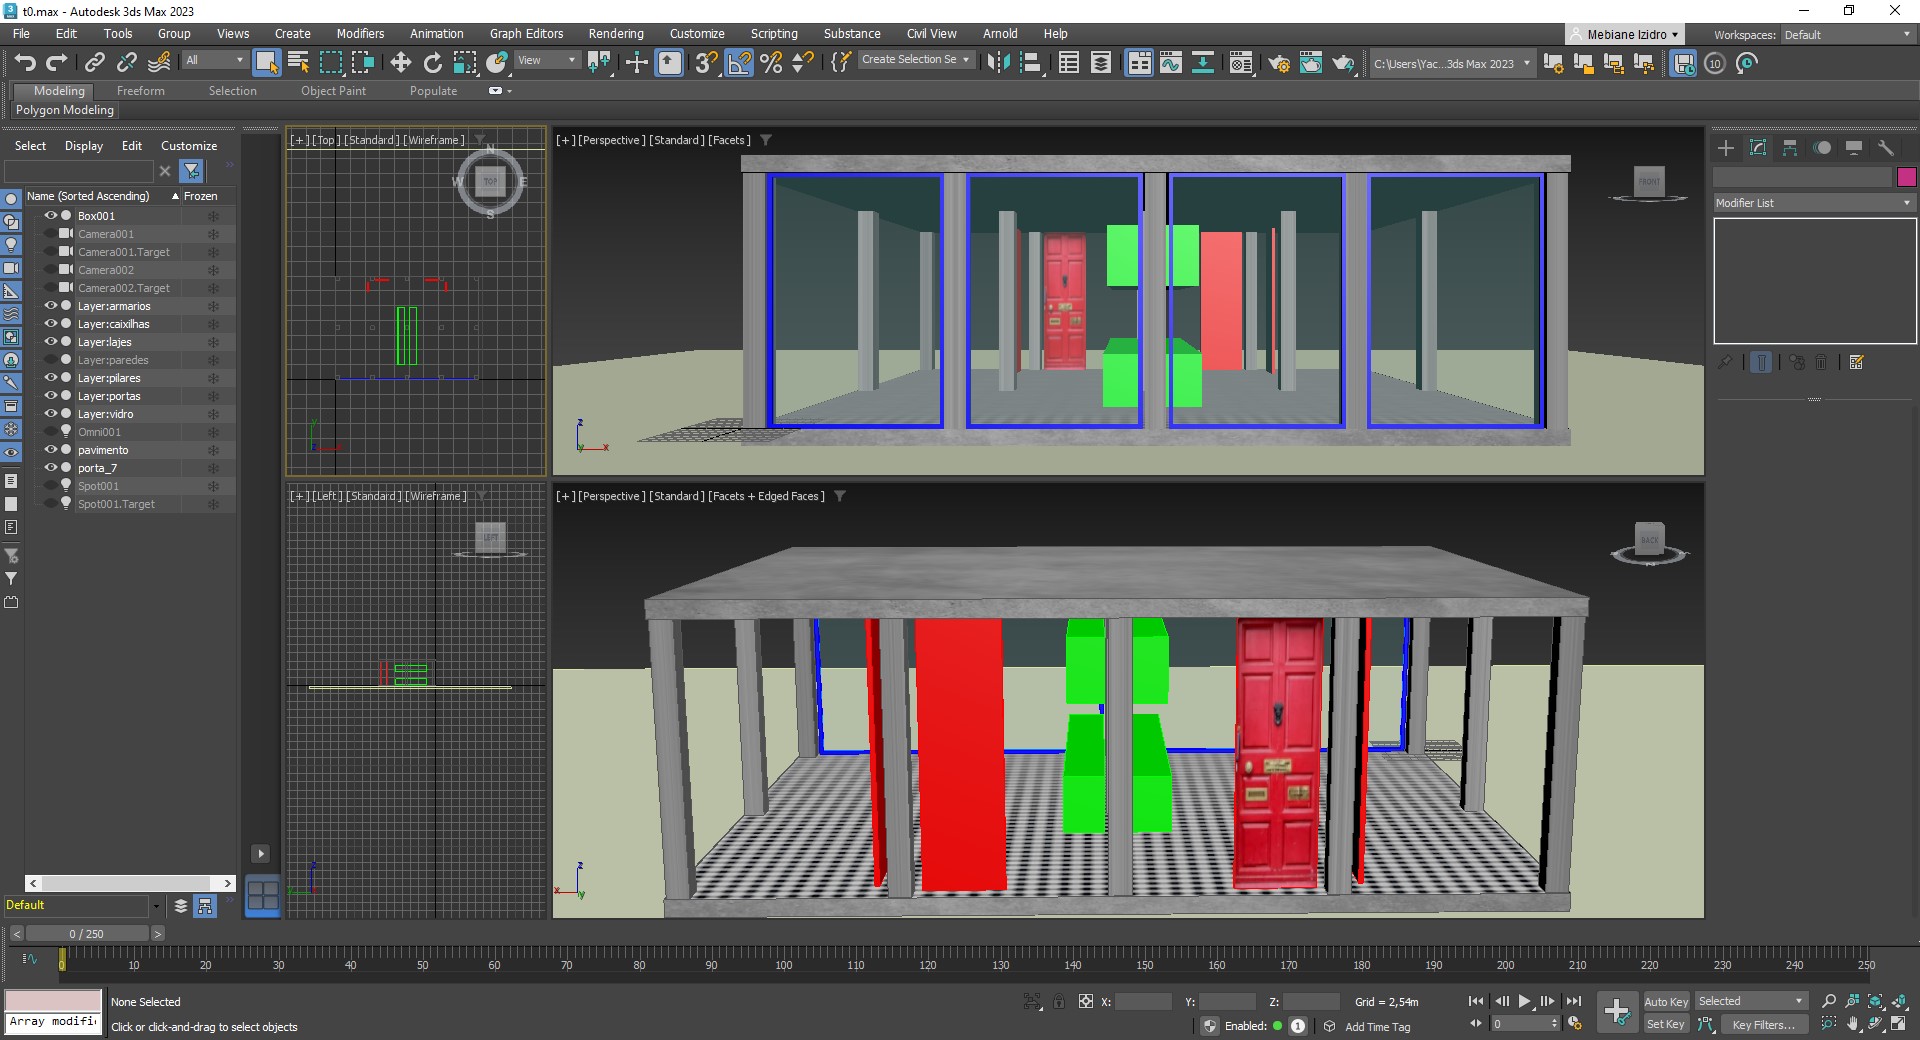Activate the Select and Rotate tool
Screen dimensions: 1920x1040
432,63
